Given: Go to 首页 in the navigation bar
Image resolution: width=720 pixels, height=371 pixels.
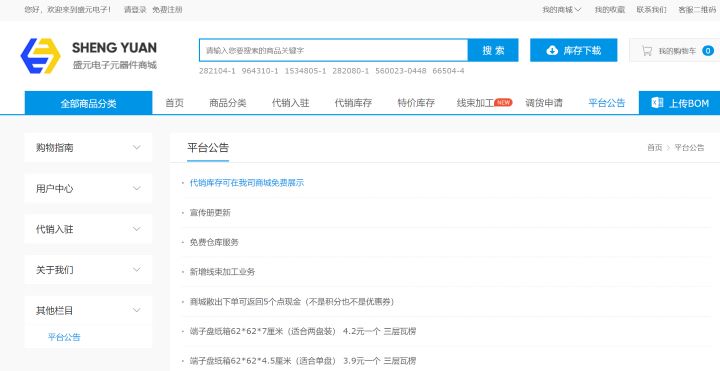Looking at the screenshot, I should click(x=174, y=103).
